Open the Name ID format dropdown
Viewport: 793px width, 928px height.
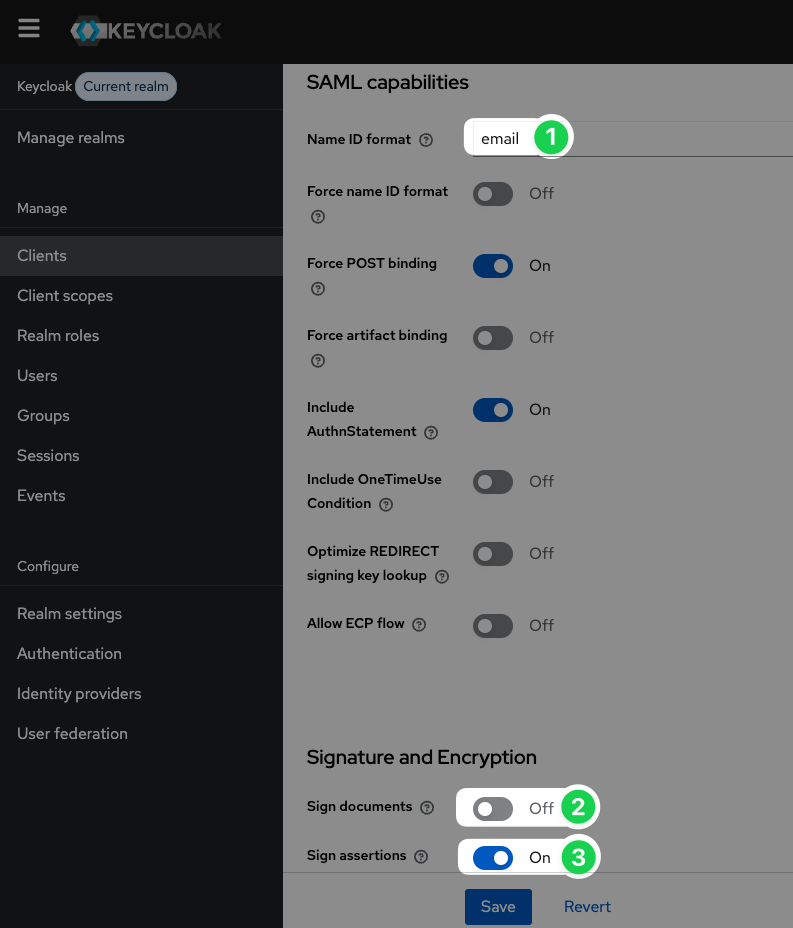coord(633,139)
